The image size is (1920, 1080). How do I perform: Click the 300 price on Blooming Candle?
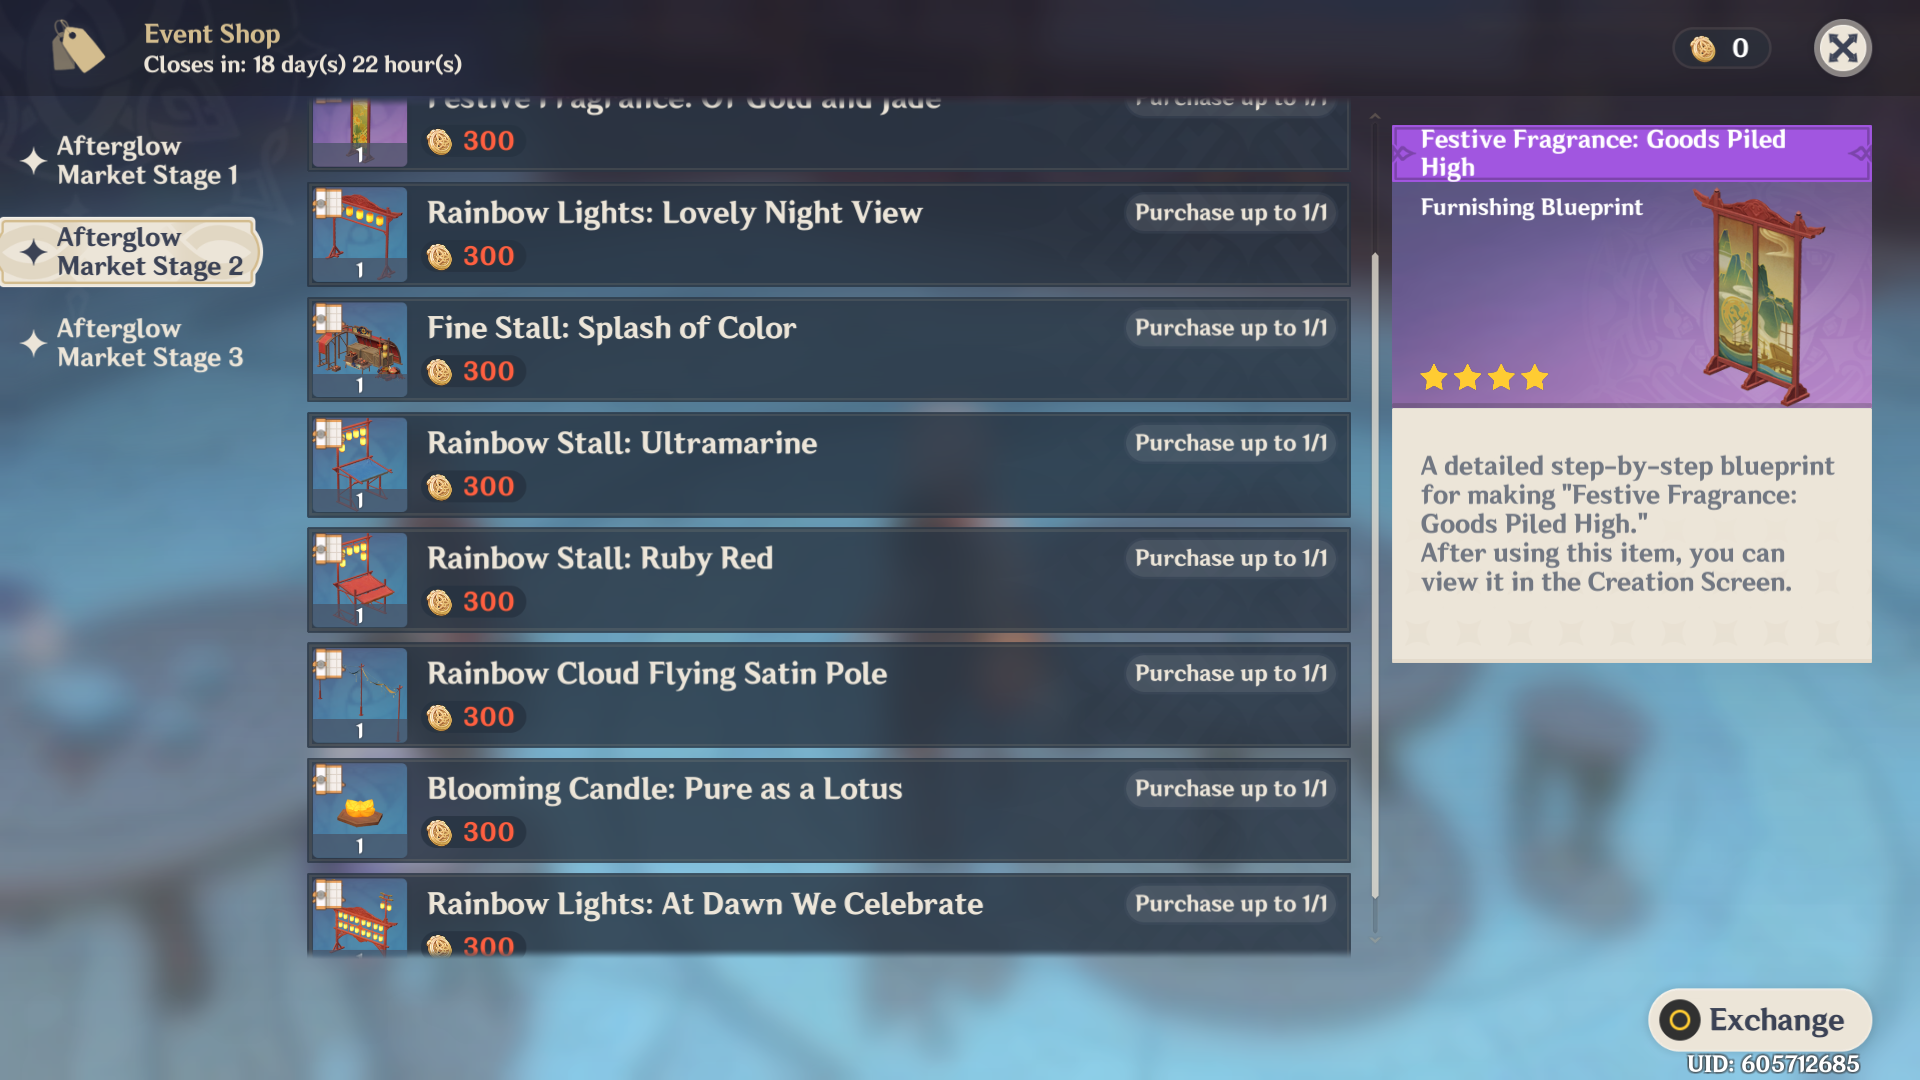click(x=488, y=832)
